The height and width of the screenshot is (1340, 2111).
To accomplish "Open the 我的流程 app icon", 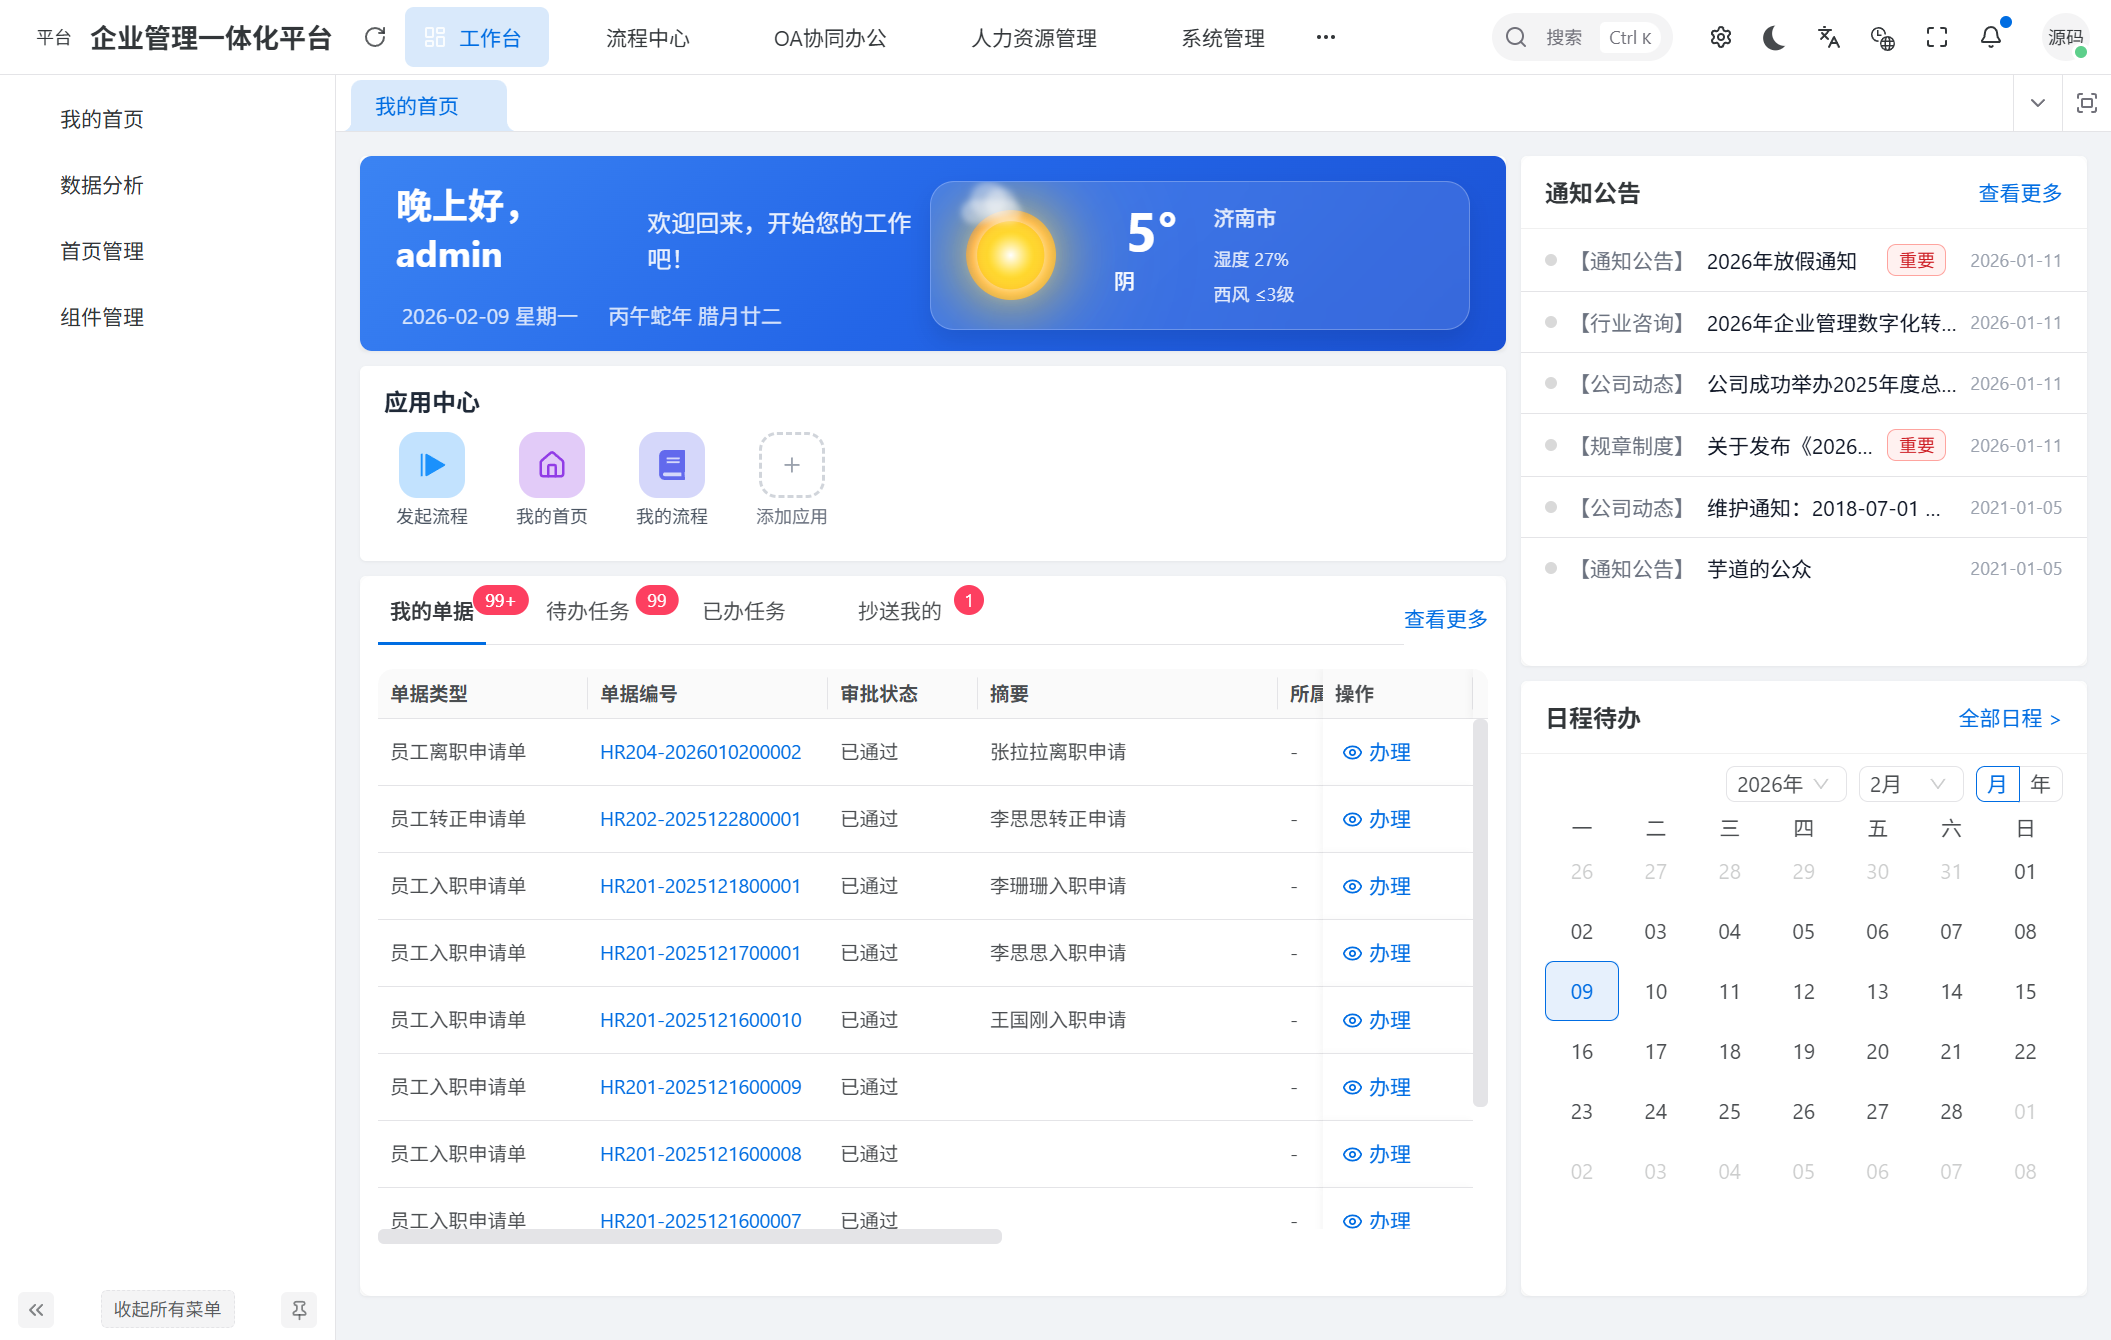I will 671,465.
